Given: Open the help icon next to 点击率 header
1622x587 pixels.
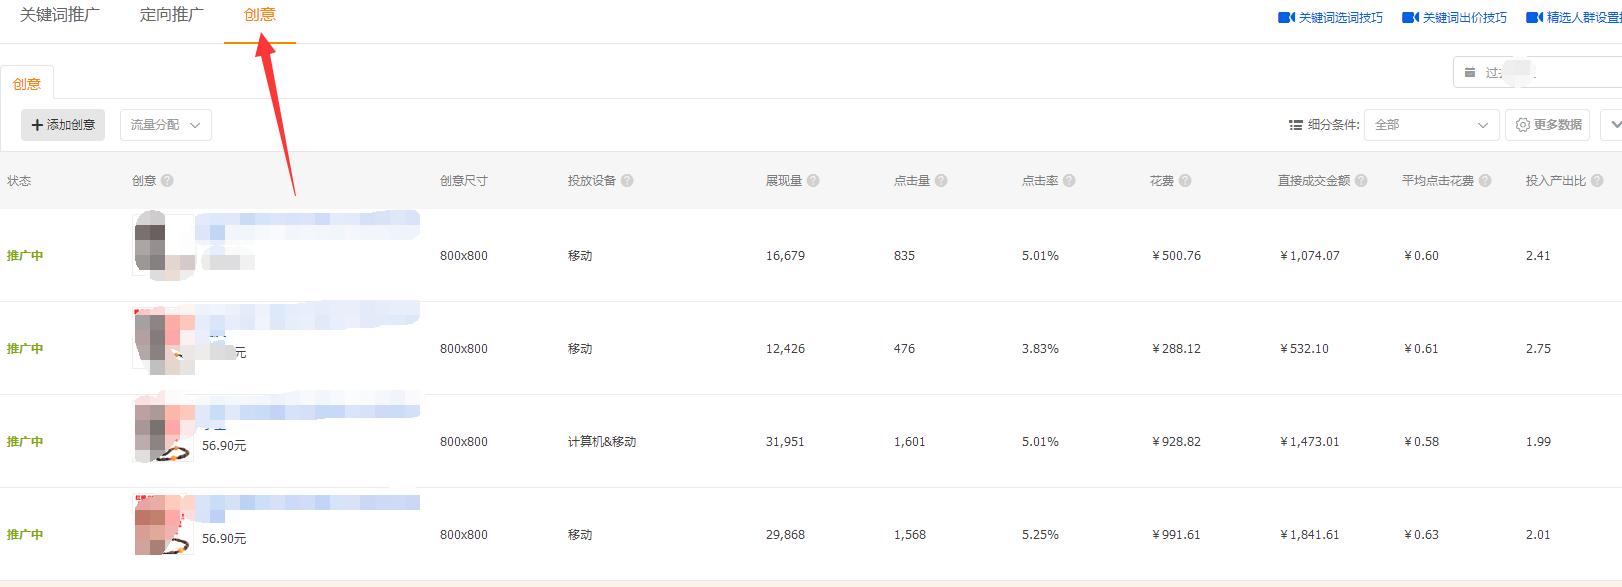Looking at the screenshot, I should [1069, 180].
